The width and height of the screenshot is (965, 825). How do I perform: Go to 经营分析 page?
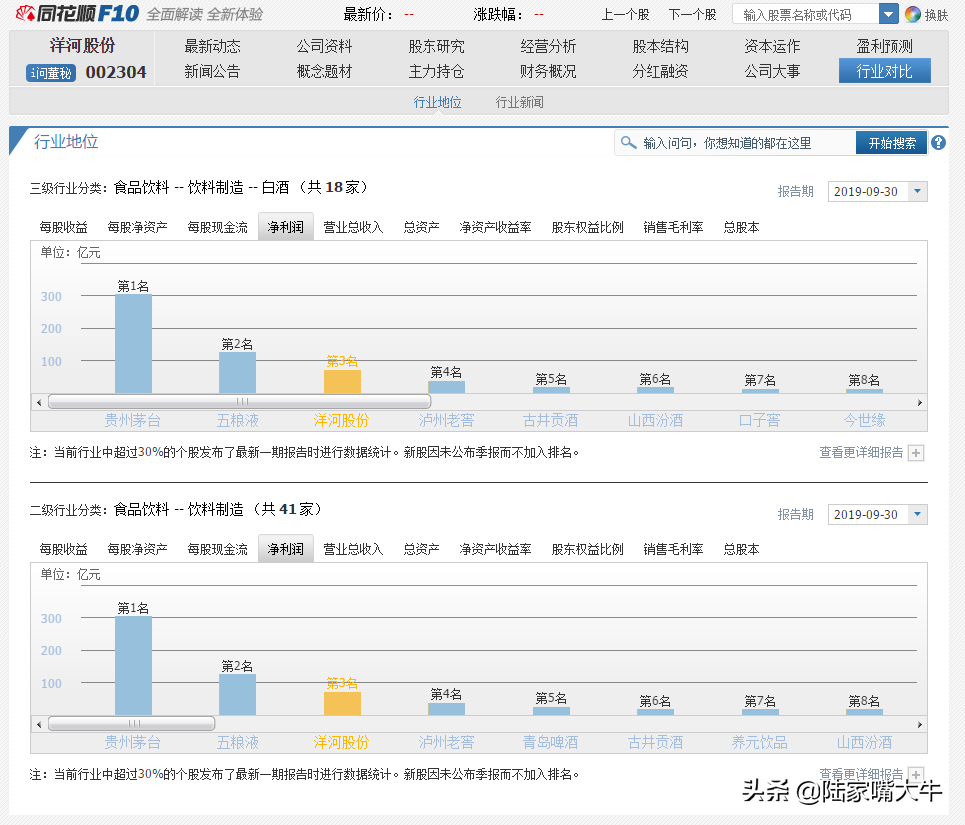pos(548,46)
